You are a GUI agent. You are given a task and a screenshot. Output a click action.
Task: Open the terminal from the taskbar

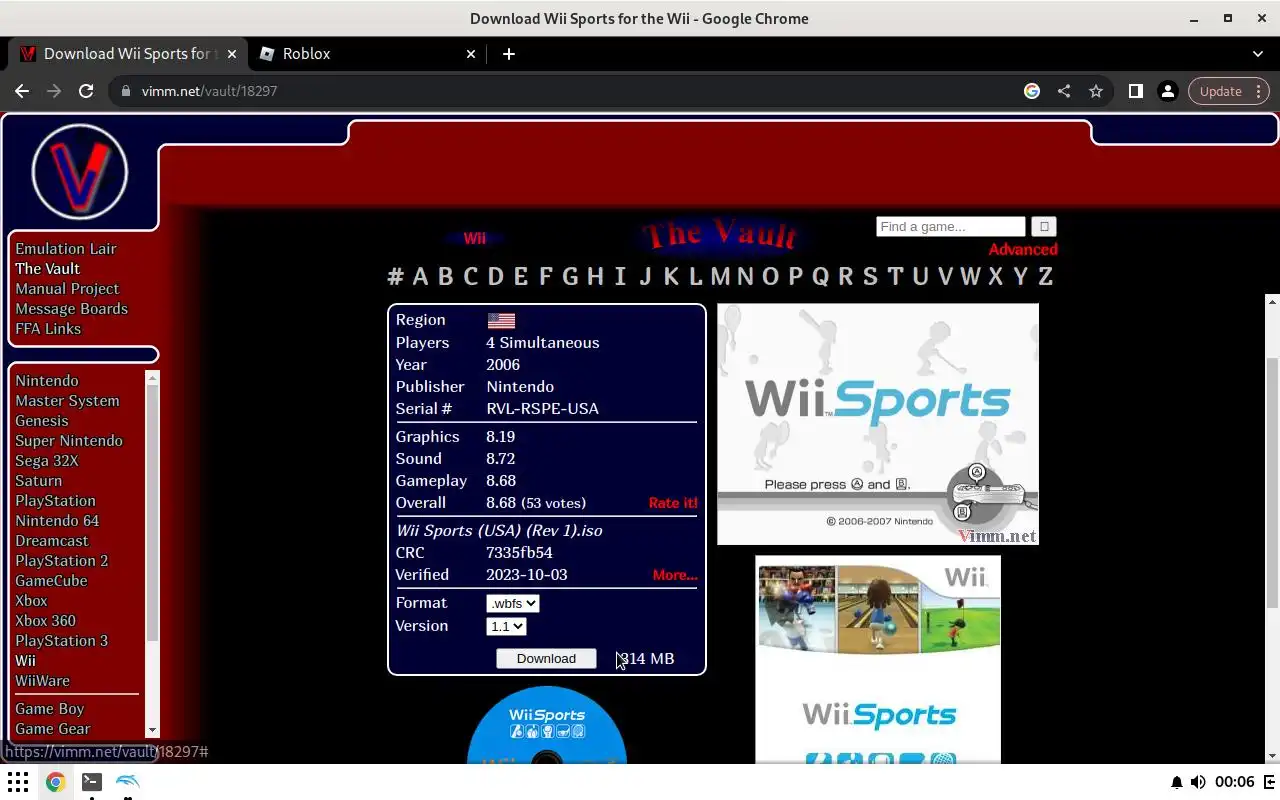tap(91, 782)
